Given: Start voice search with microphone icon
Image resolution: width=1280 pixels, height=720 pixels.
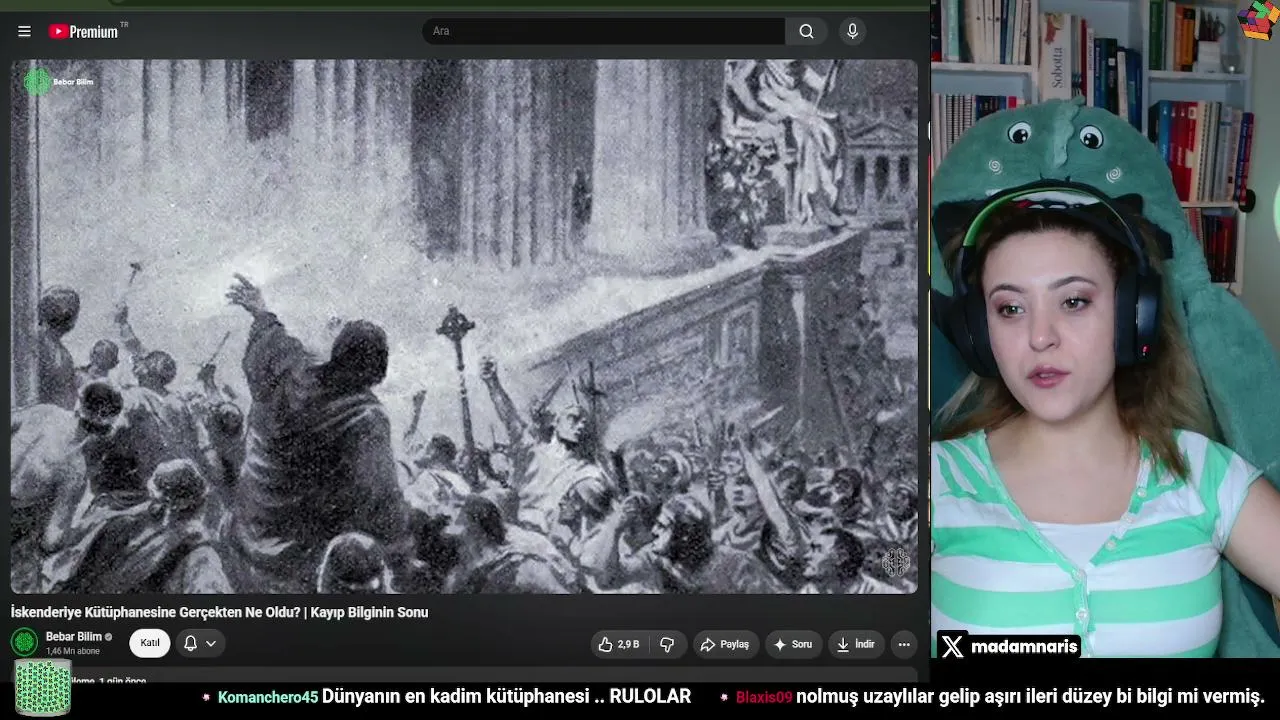Looking at the screenshot, I should 852,31.
